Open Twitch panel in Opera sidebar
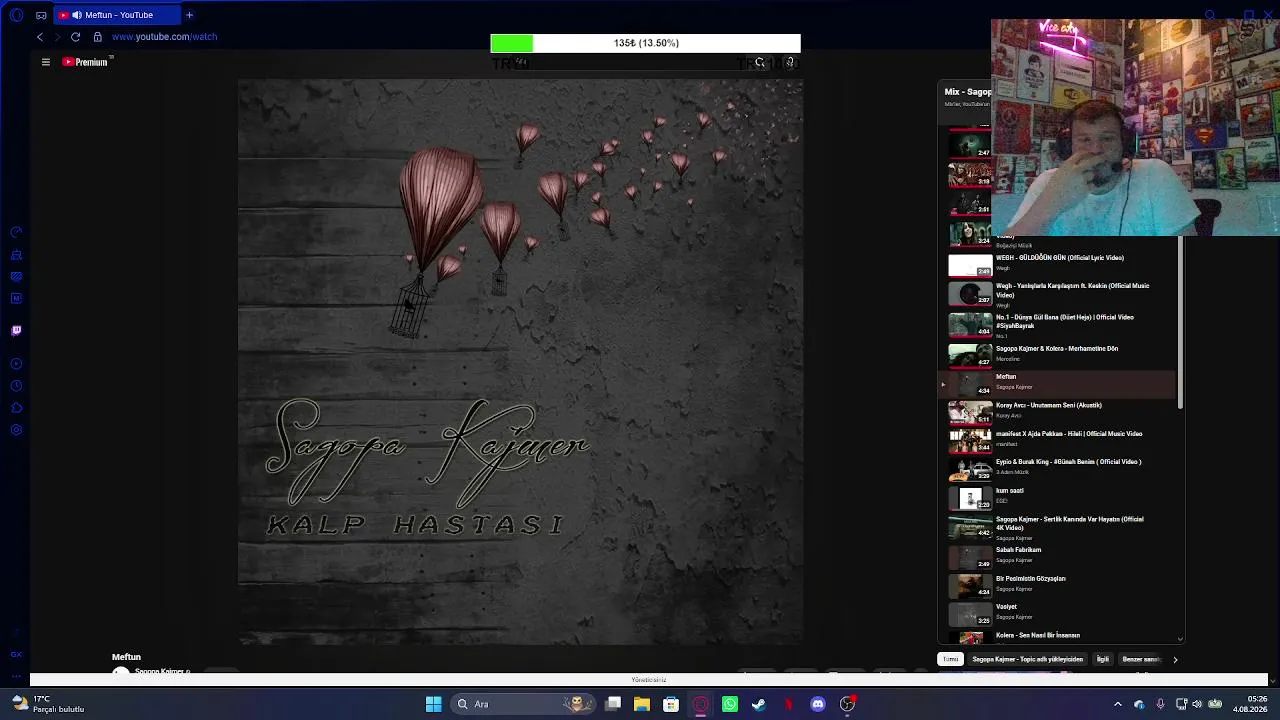Screen dimensions: 1280x720 (16, 330)
